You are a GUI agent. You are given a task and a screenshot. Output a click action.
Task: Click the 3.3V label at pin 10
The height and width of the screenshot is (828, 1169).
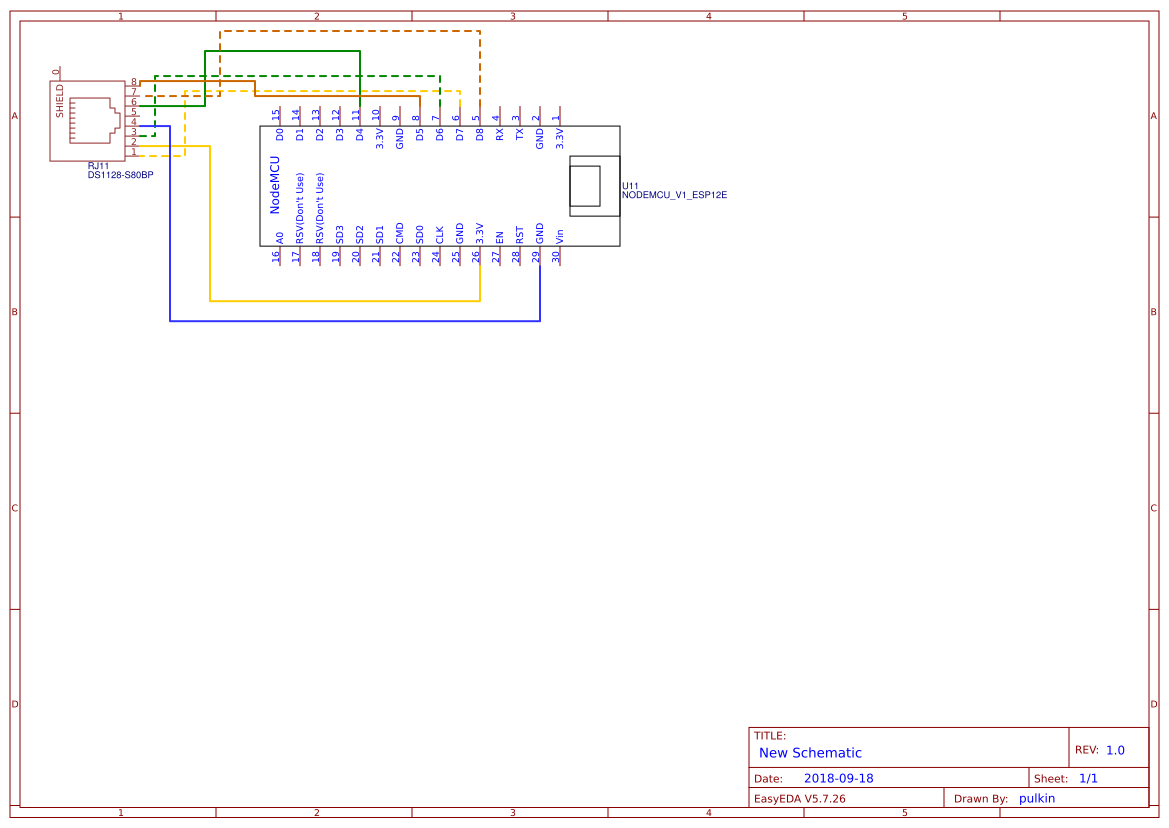coord(379,139)
